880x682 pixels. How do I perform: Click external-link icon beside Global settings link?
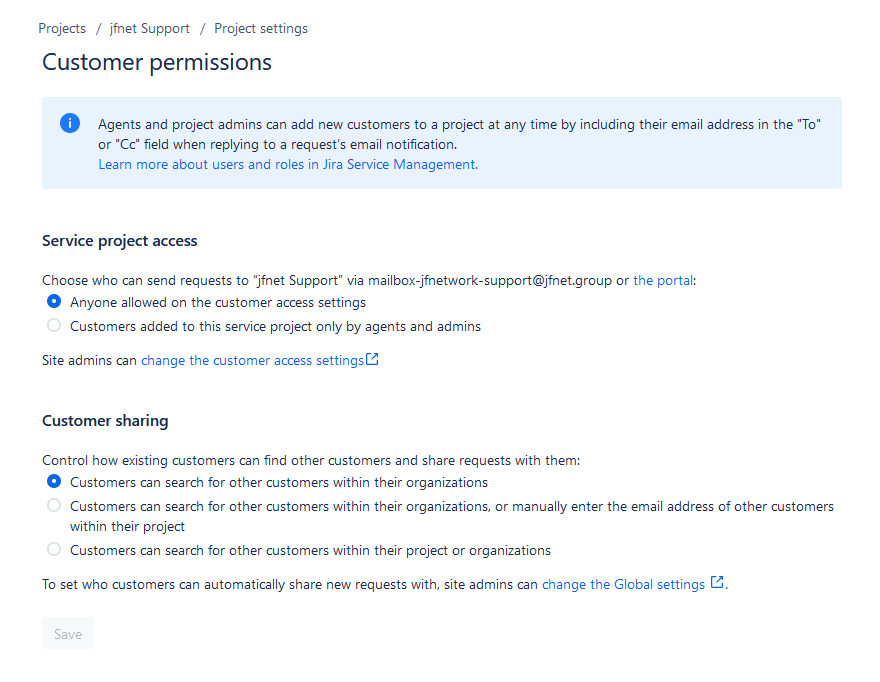715,583
